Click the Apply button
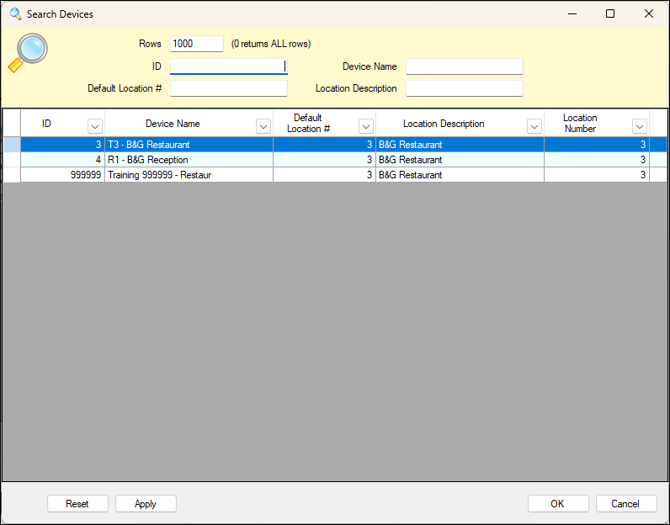670x525 pixels. (x=146, y=504)
